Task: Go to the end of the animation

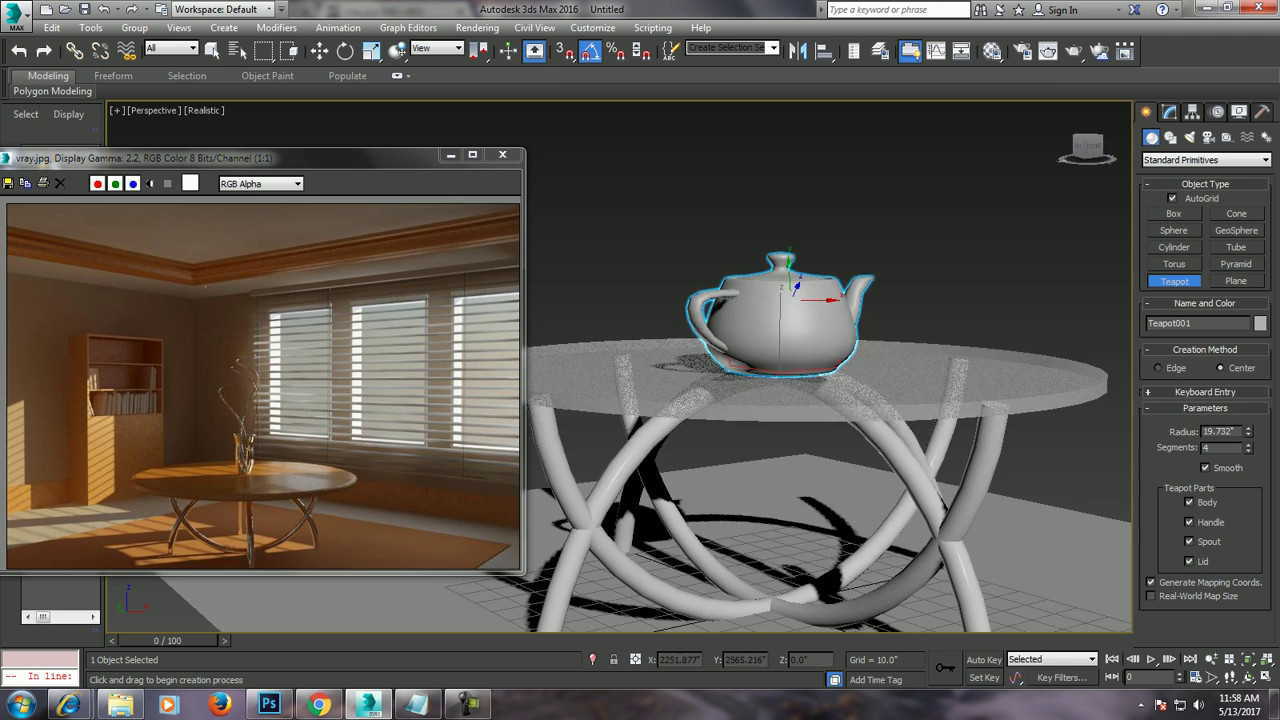Action: (x=1190, y=660)
